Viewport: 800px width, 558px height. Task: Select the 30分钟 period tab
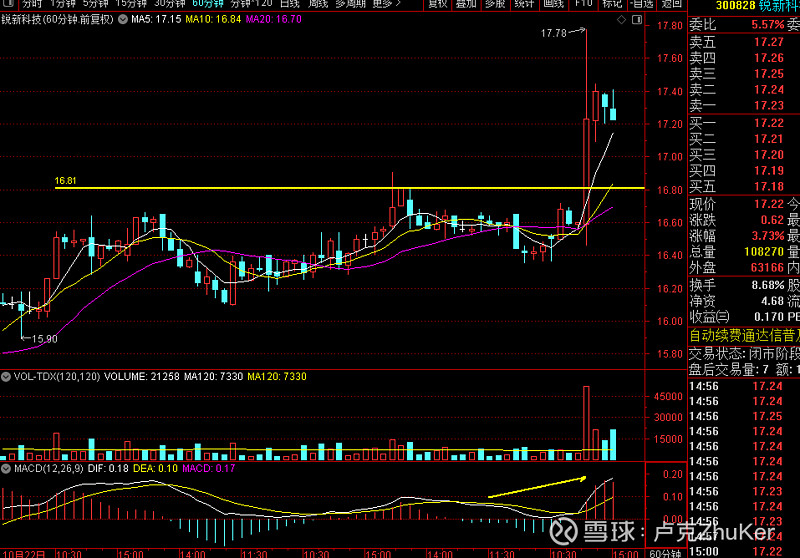point(169,4)
